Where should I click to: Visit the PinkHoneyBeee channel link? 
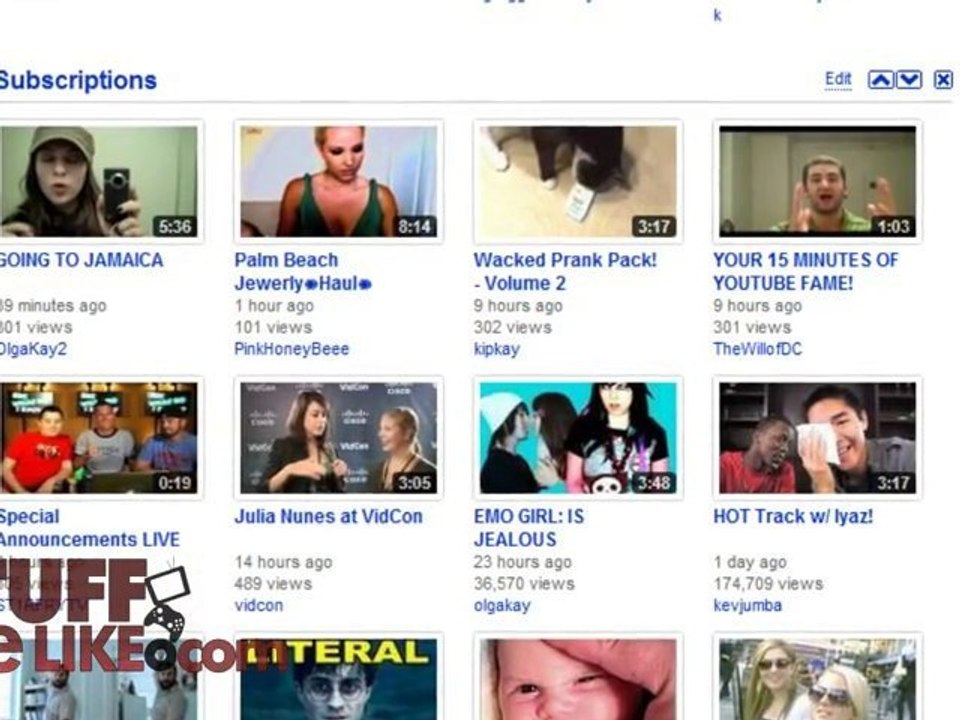(291, 349)
